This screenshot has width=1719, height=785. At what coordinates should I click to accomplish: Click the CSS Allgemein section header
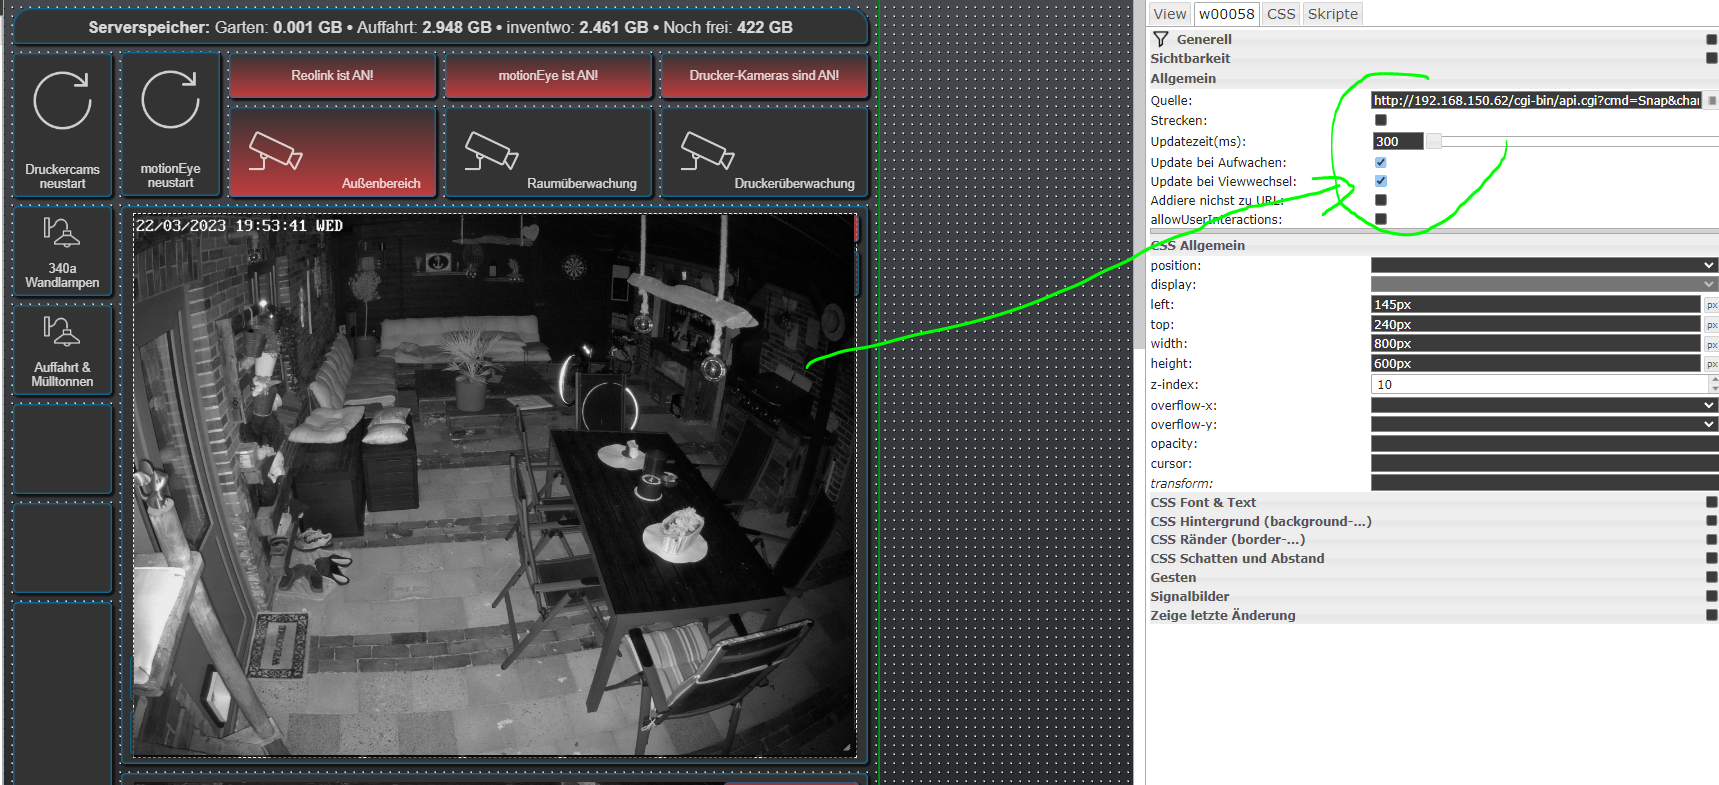point(1197,245)
